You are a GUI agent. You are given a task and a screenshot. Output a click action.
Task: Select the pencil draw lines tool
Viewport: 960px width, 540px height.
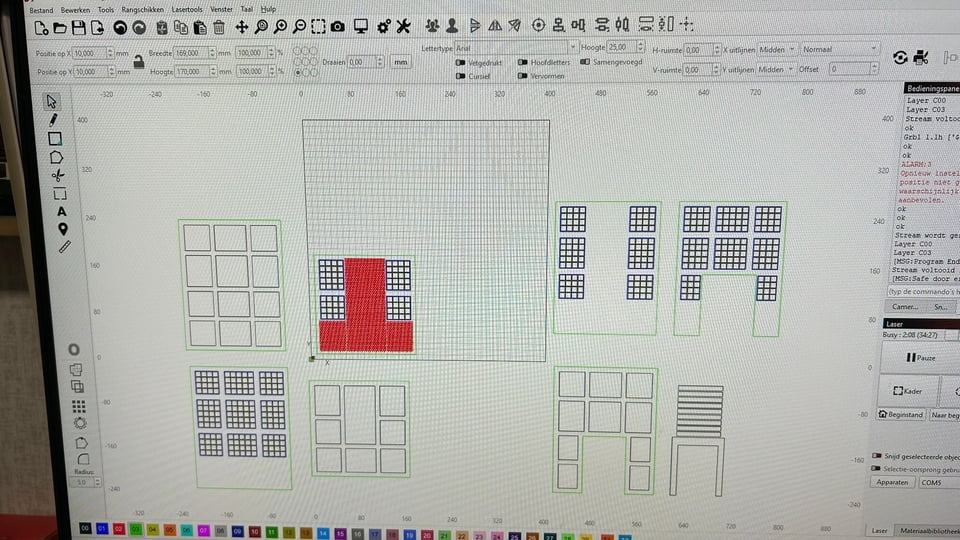(x=53, y=120)
